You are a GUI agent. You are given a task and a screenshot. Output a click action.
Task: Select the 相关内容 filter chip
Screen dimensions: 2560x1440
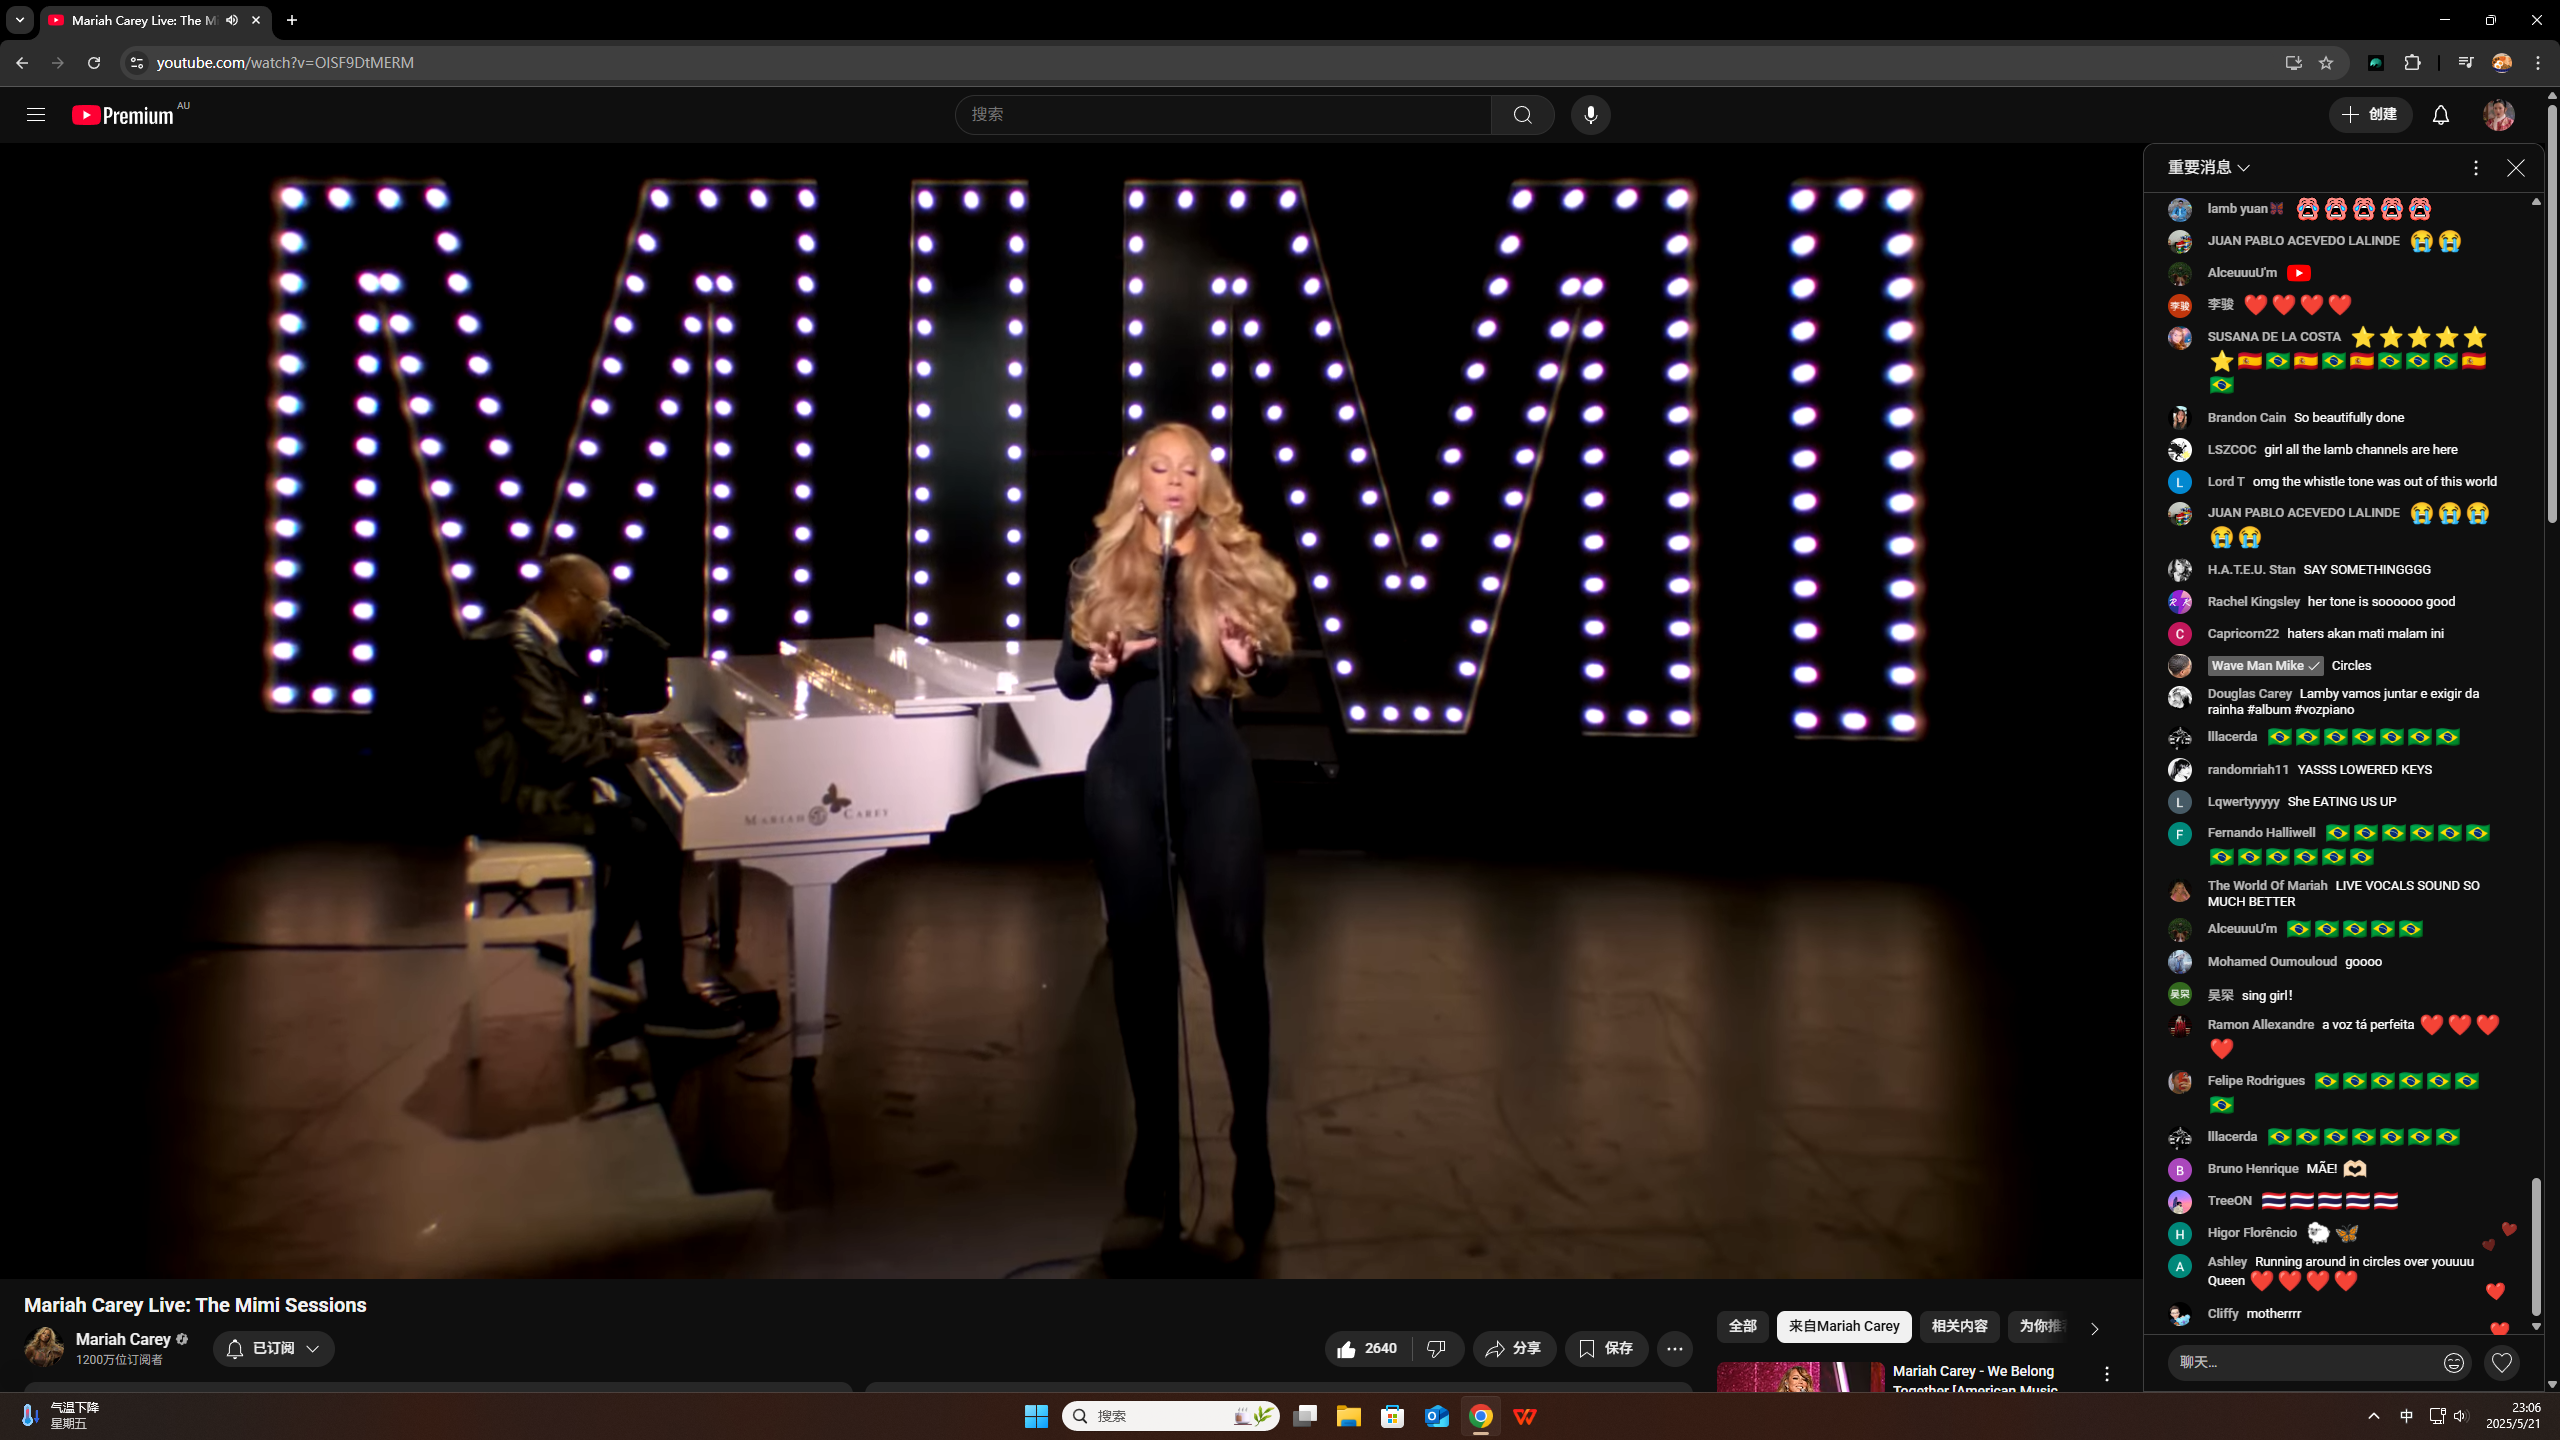tap(1959, 1326)
